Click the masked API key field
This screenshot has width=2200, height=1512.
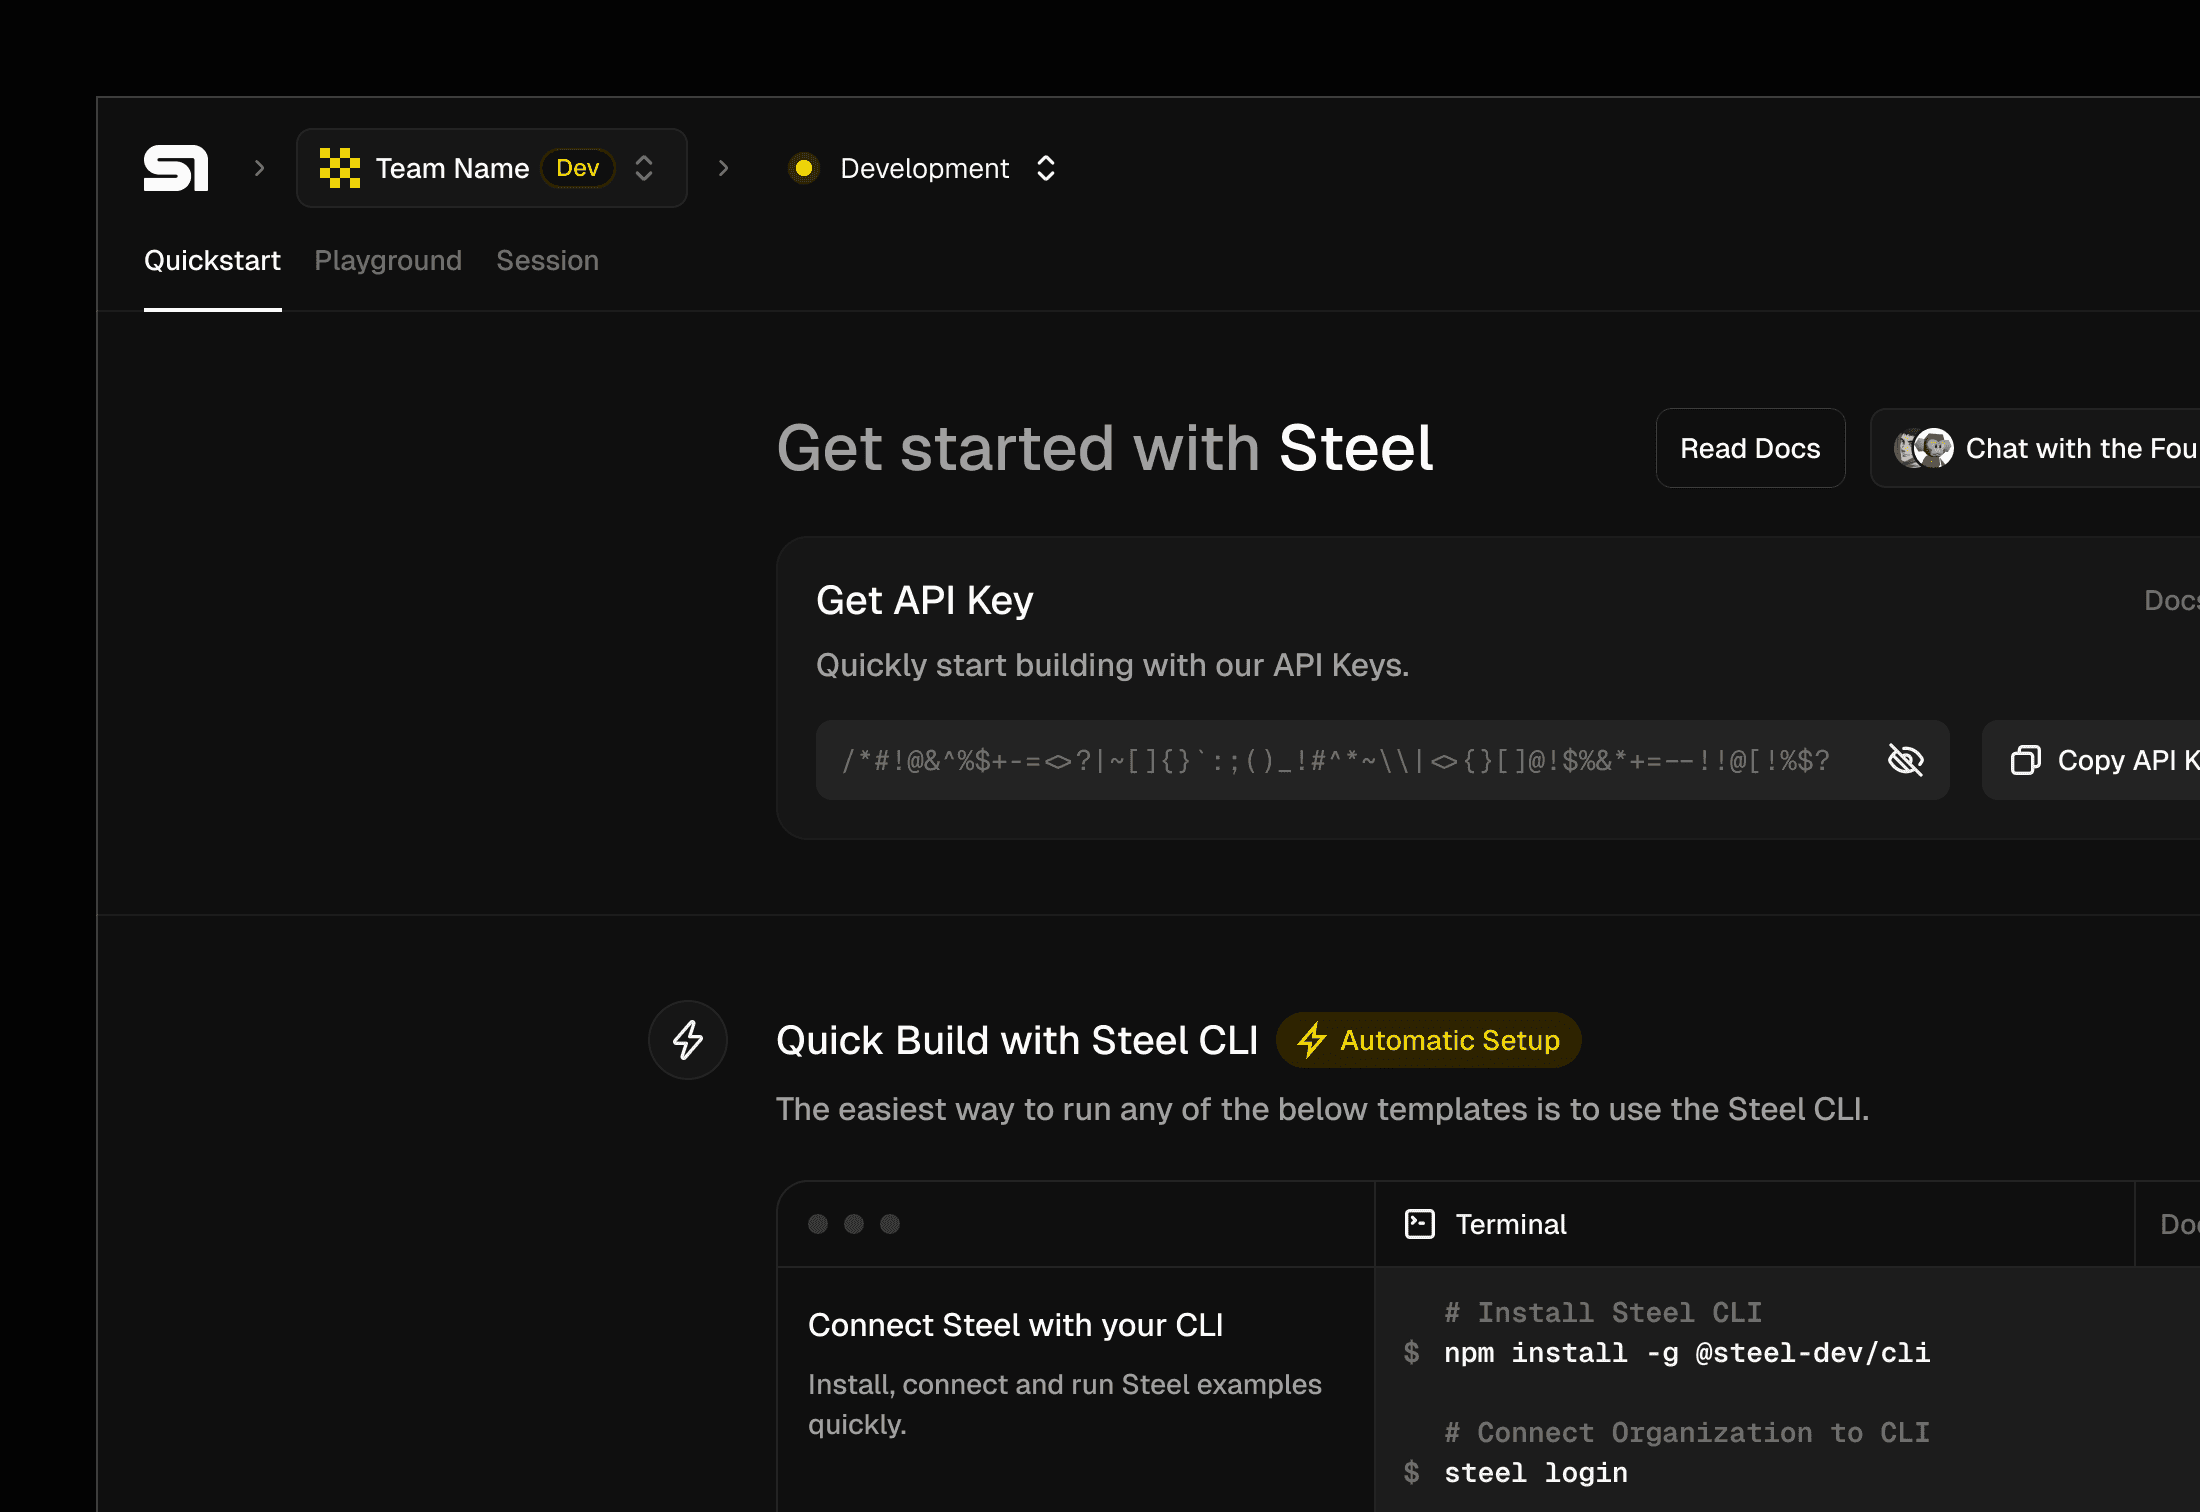1340,760
